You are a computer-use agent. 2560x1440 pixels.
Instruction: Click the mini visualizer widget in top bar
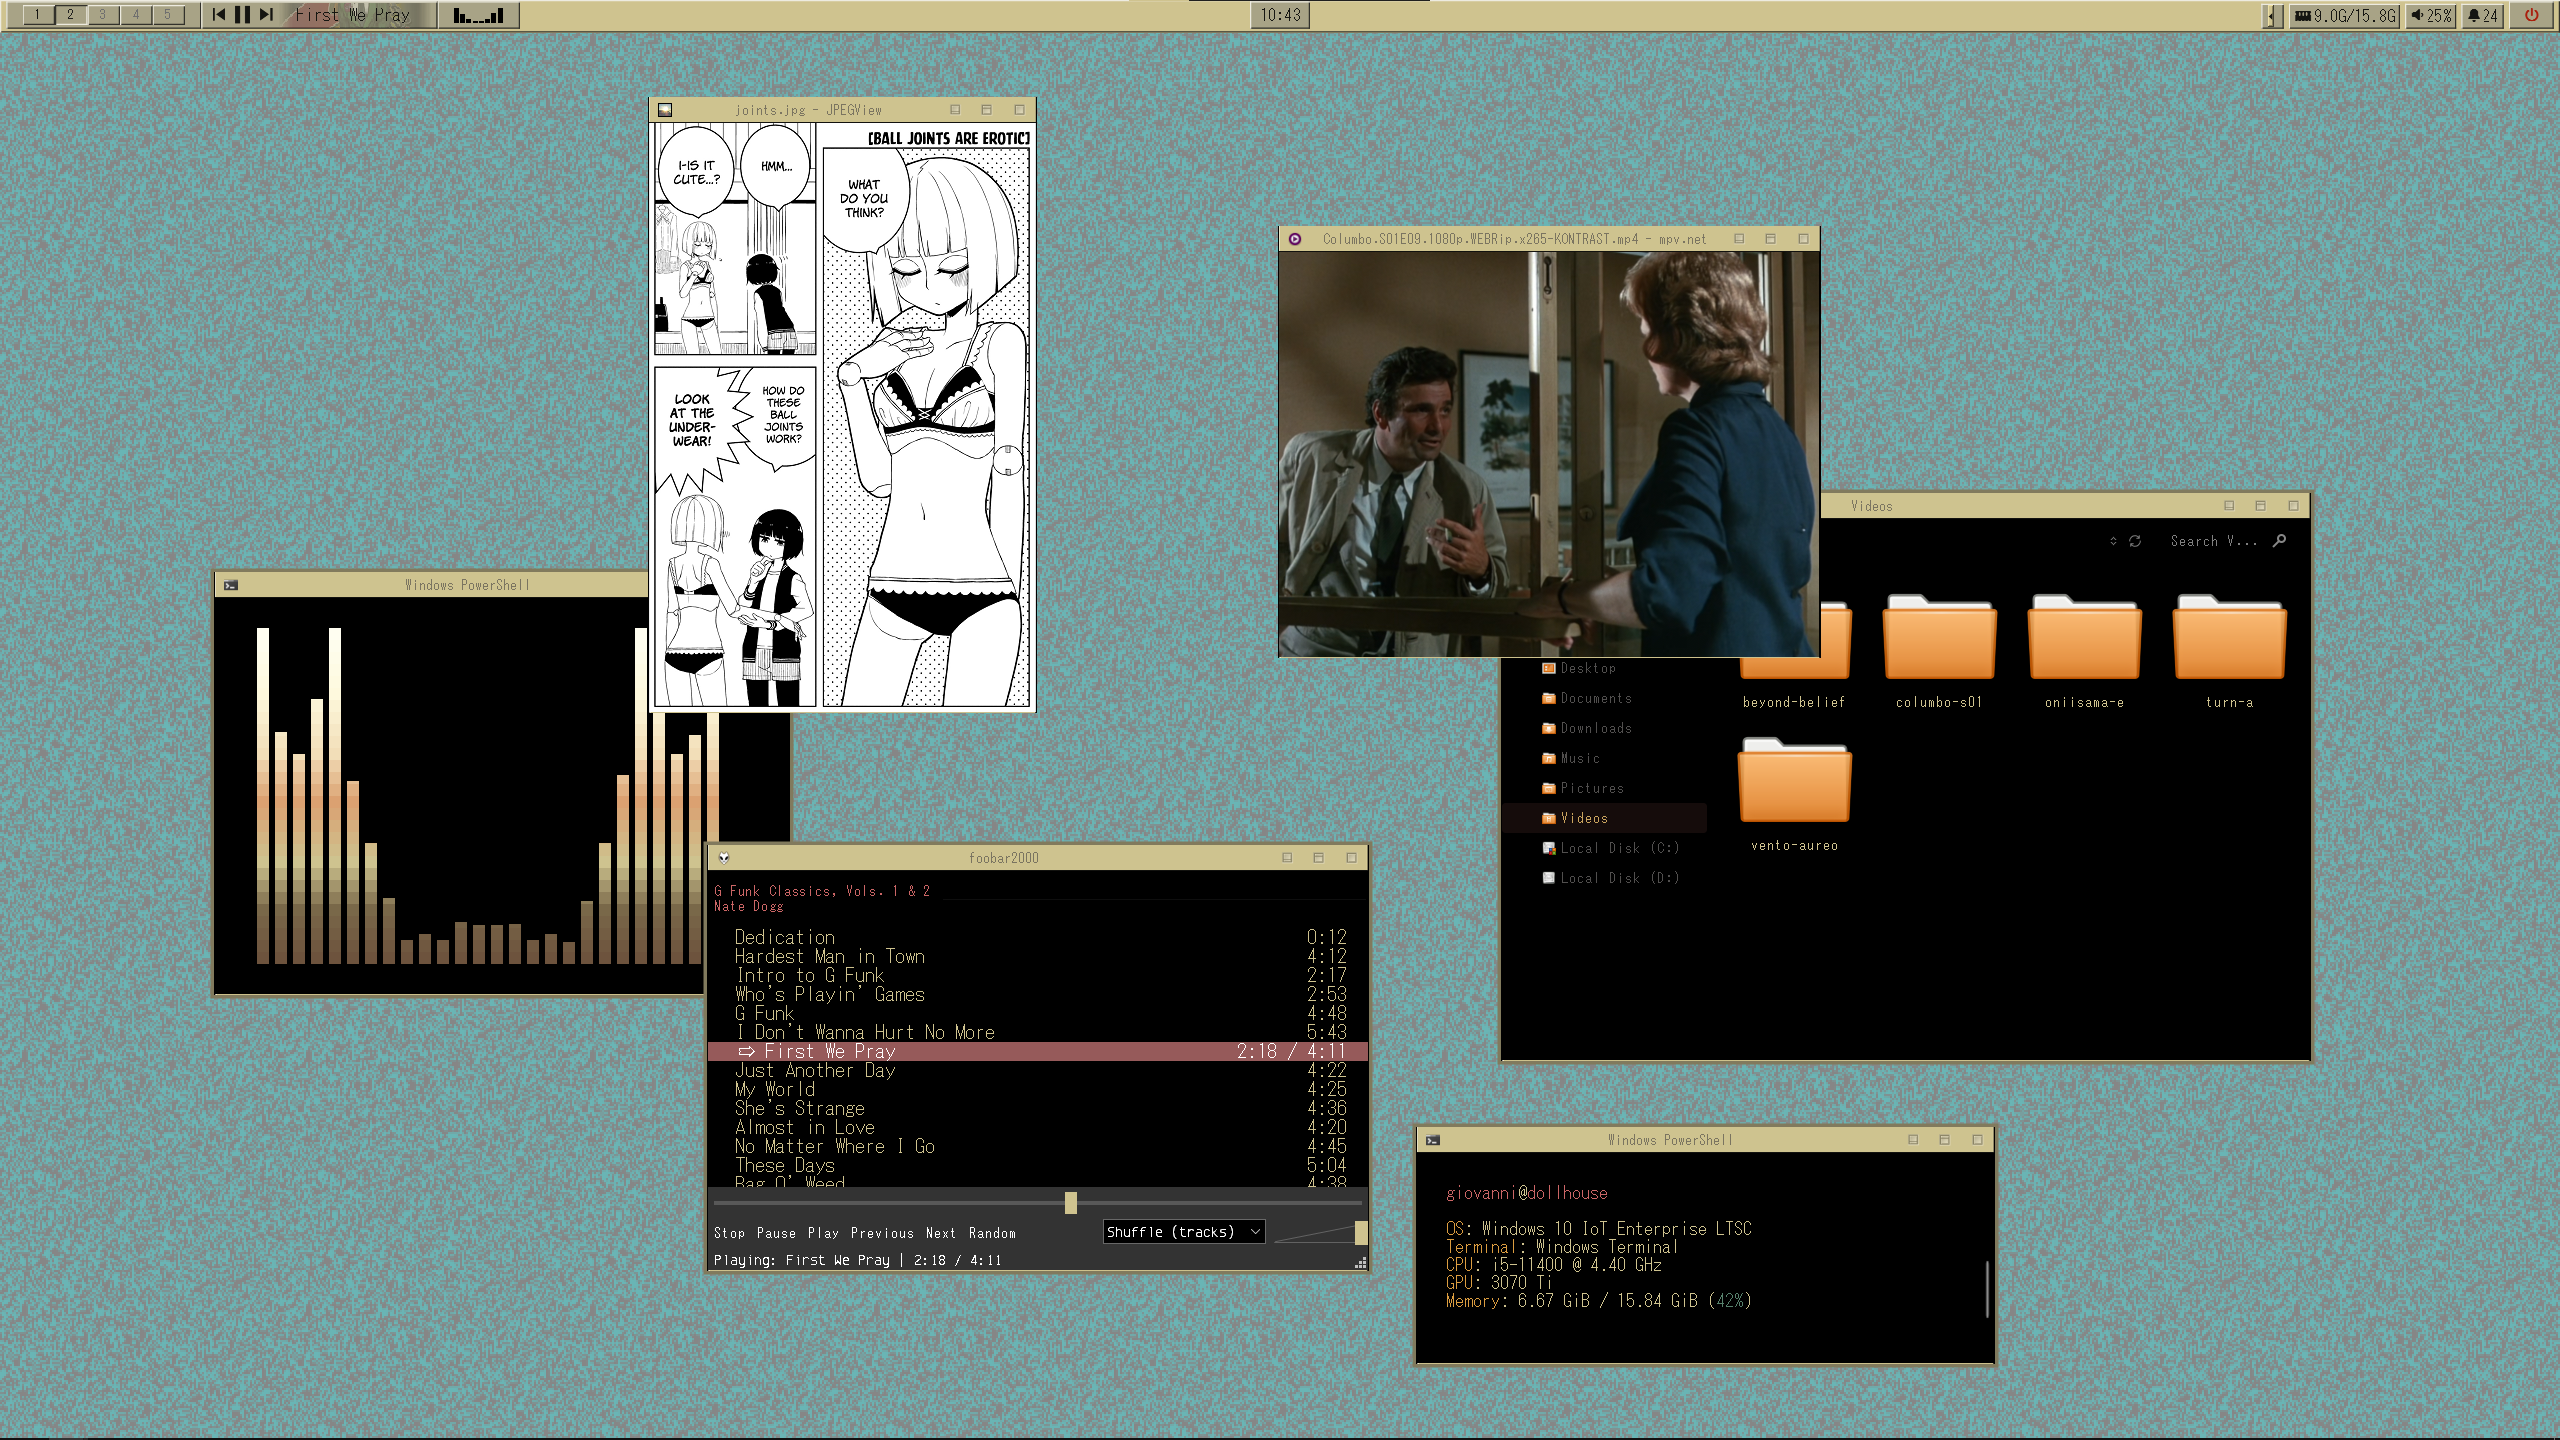pyautogui.click(x=478, y=15)
